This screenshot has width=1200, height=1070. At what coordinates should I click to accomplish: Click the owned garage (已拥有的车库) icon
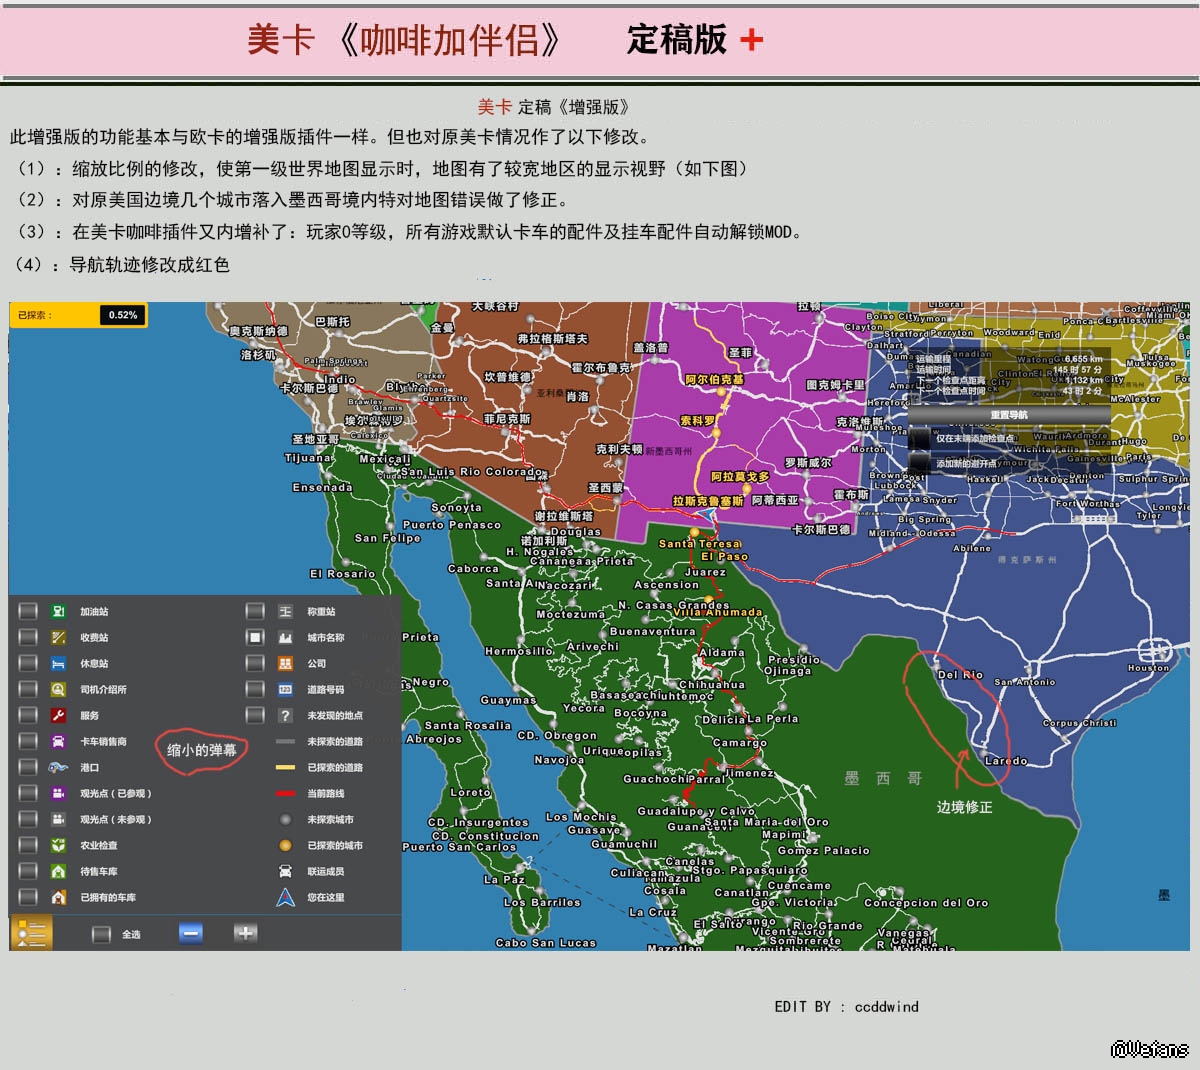click(x=58, y=897)
